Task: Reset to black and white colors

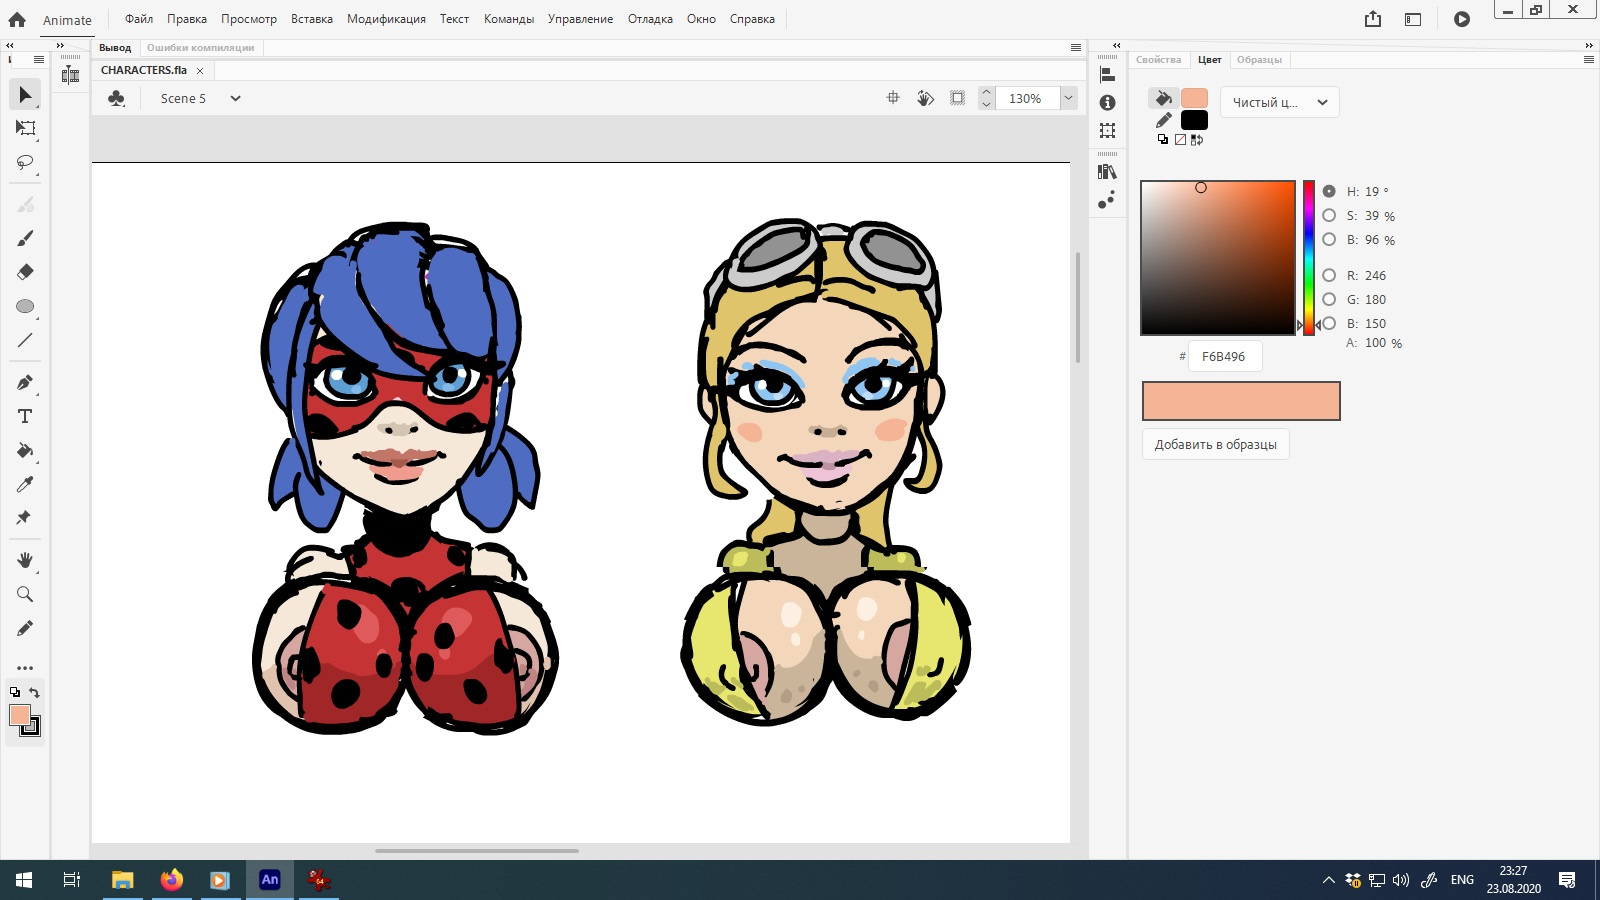Action: coord(1163,140)
